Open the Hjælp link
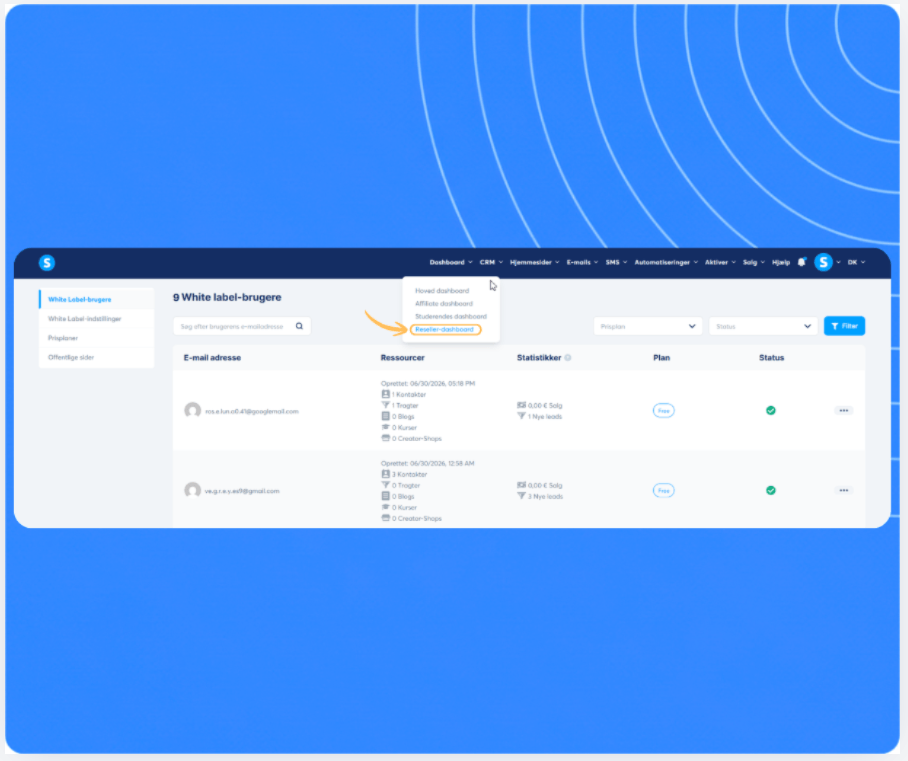The height and width of the screenshot is (761, 908). (781, 262)
